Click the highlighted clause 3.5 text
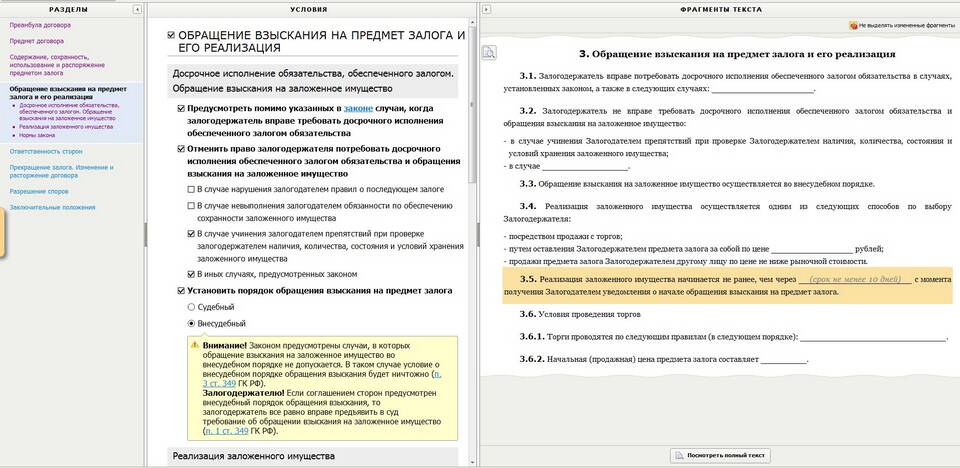 click(727, 285)
